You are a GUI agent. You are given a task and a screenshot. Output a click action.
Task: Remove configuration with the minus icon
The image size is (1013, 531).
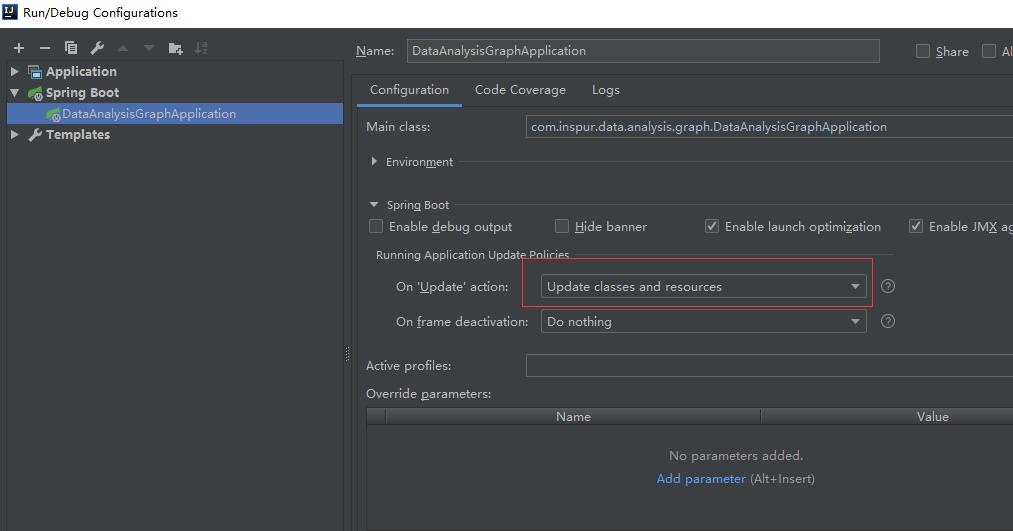pyautogui.click(x=45, y=48)
